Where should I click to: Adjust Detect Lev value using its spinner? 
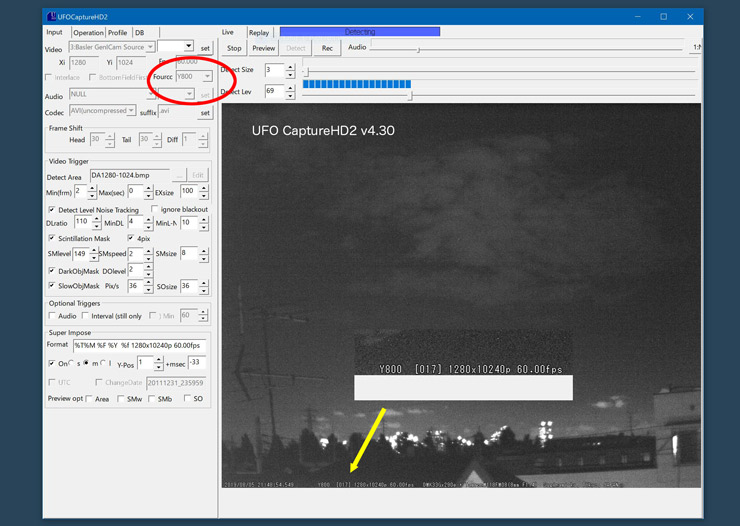[290, 91]
